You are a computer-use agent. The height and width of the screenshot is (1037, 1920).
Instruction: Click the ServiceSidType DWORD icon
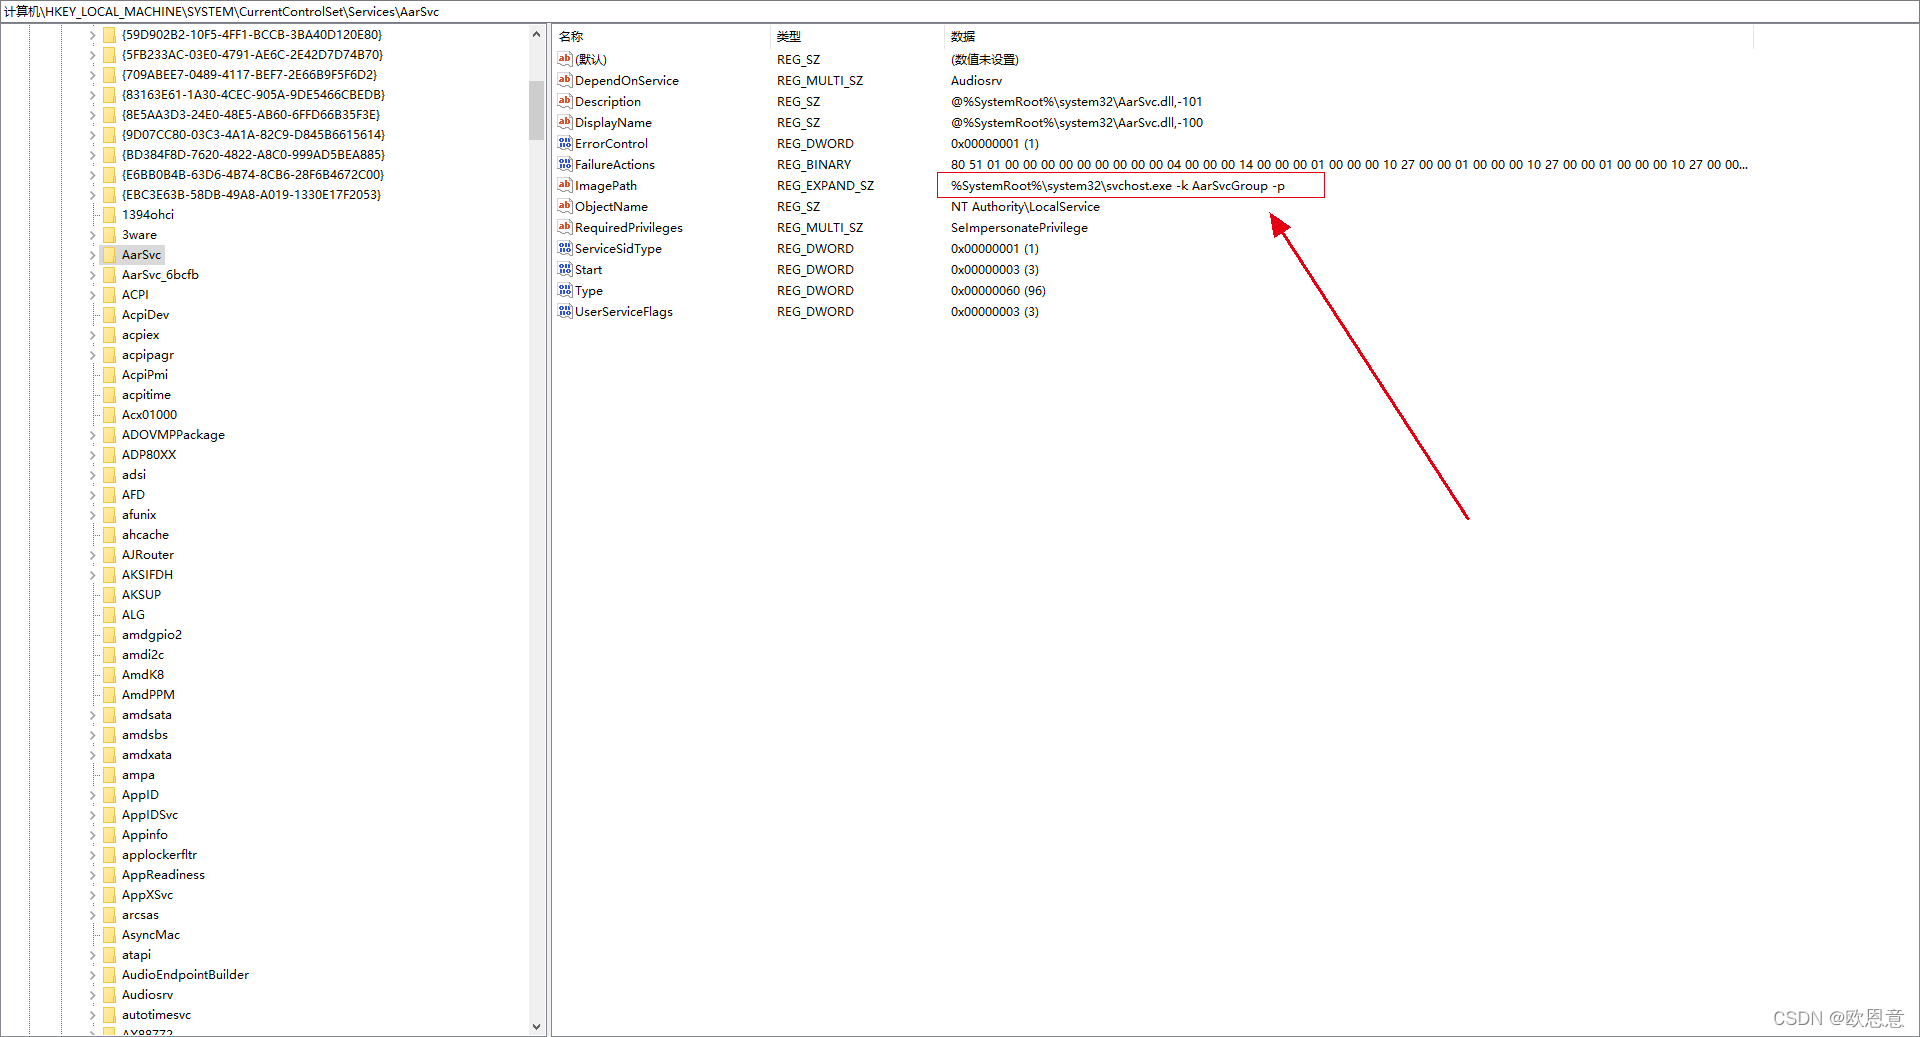click(565, 248)
